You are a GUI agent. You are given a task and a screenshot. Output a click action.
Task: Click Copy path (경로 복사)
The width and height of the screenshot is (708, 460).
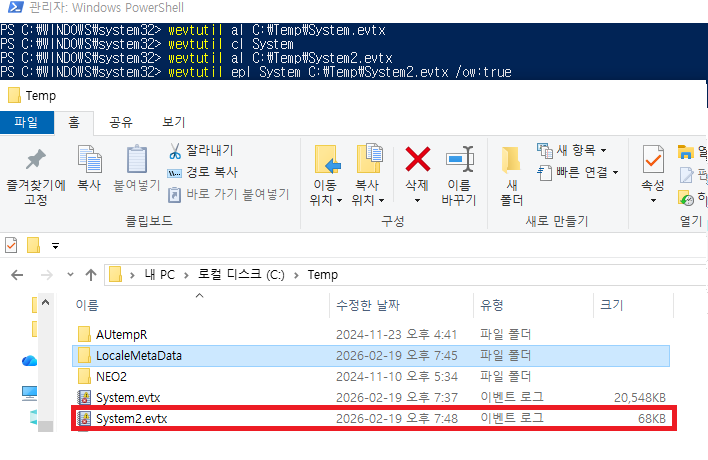point(202,172)
